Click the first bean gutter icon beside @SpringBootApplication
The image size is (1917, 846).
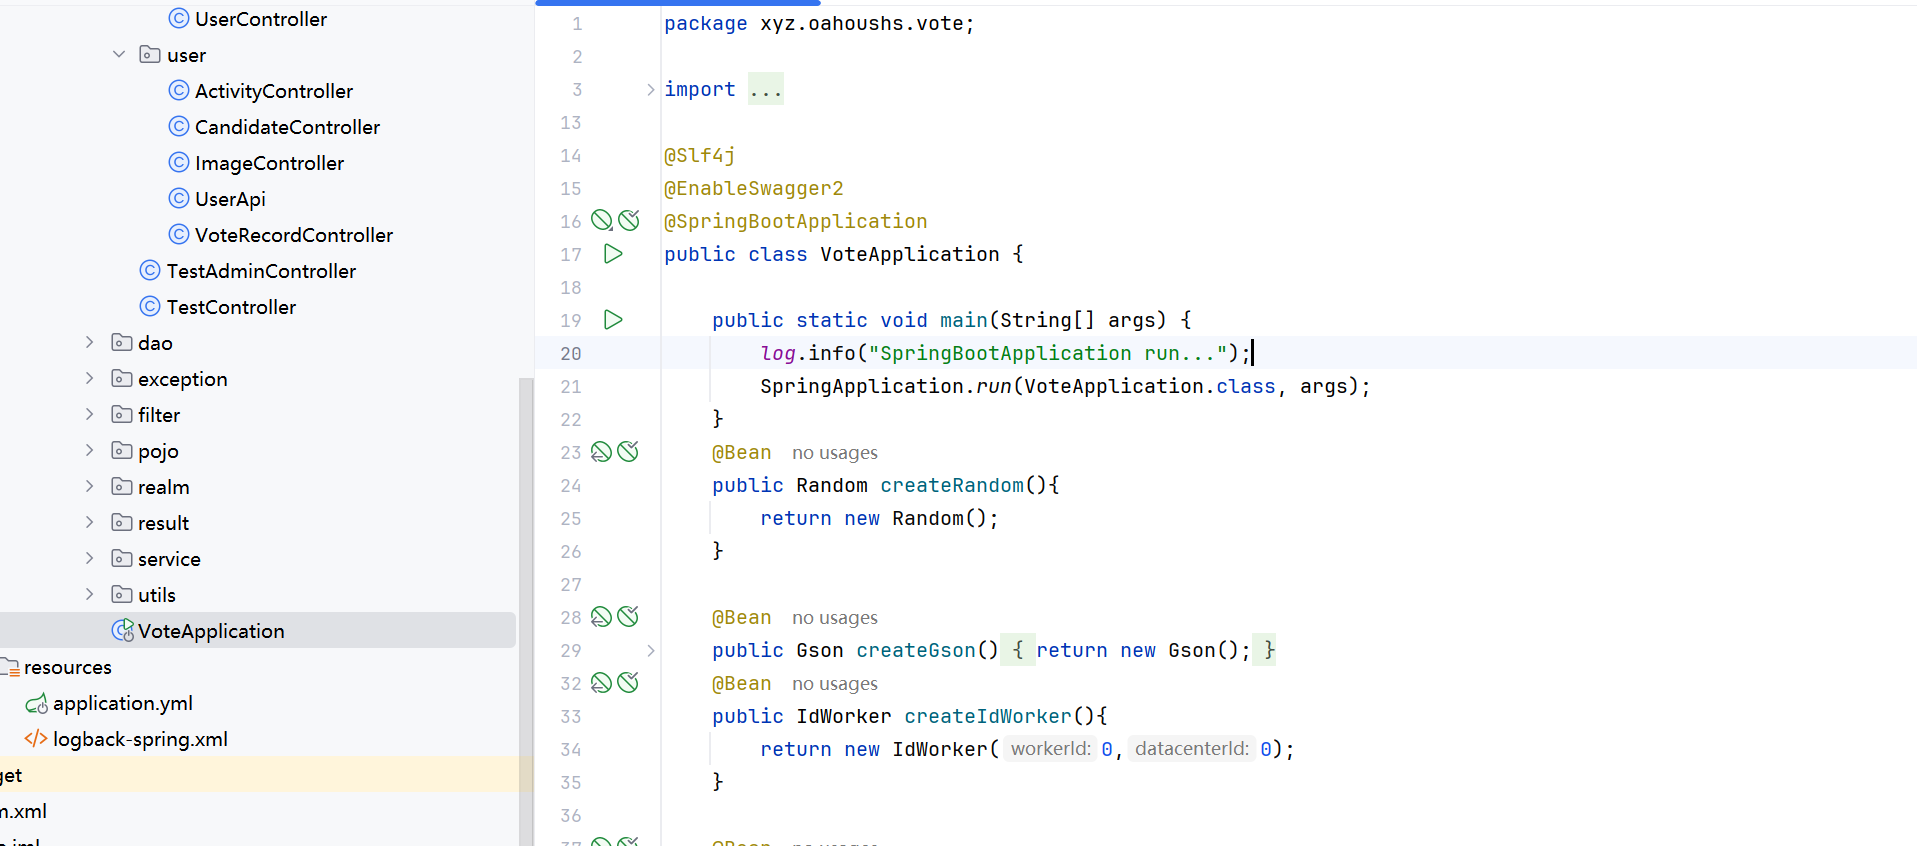click(602, 221)
